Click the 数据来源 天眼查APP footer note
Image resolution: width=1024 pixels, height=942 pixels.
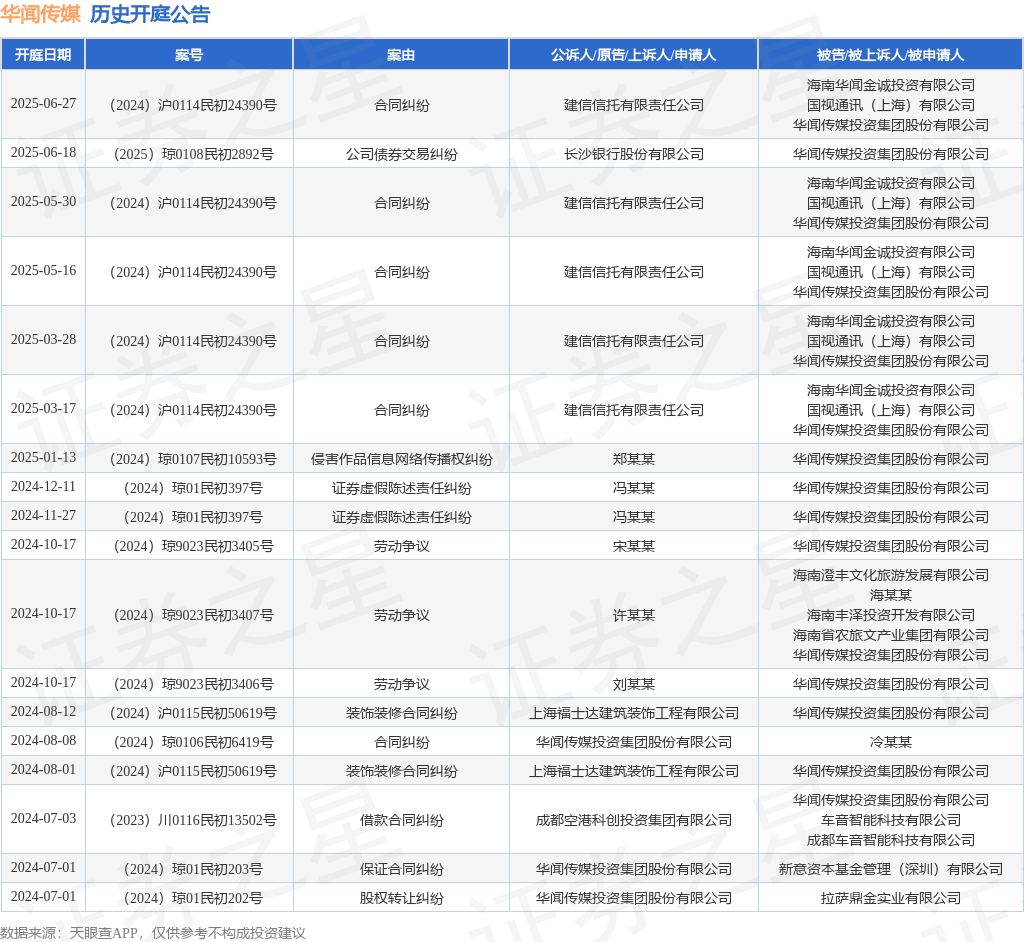click(152, 933)
